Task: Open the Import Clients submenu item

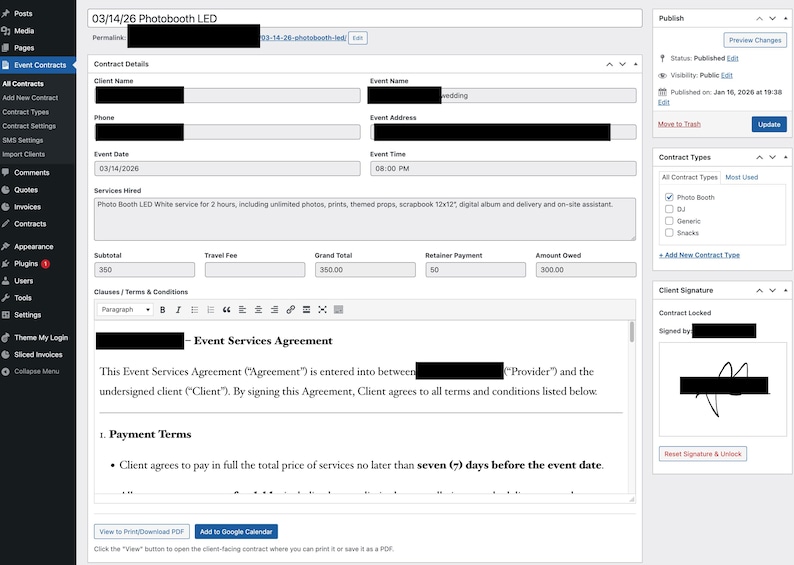Action: click(23, 154)
